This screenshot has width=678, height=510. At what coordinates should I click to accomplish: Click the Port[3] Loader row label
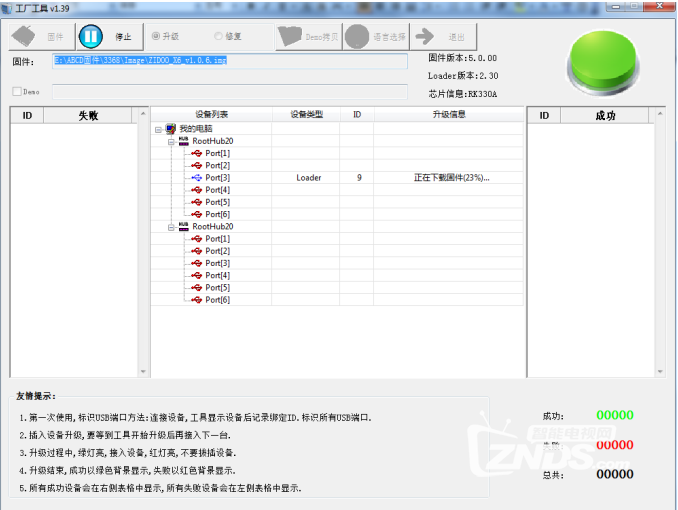point(217,177)
